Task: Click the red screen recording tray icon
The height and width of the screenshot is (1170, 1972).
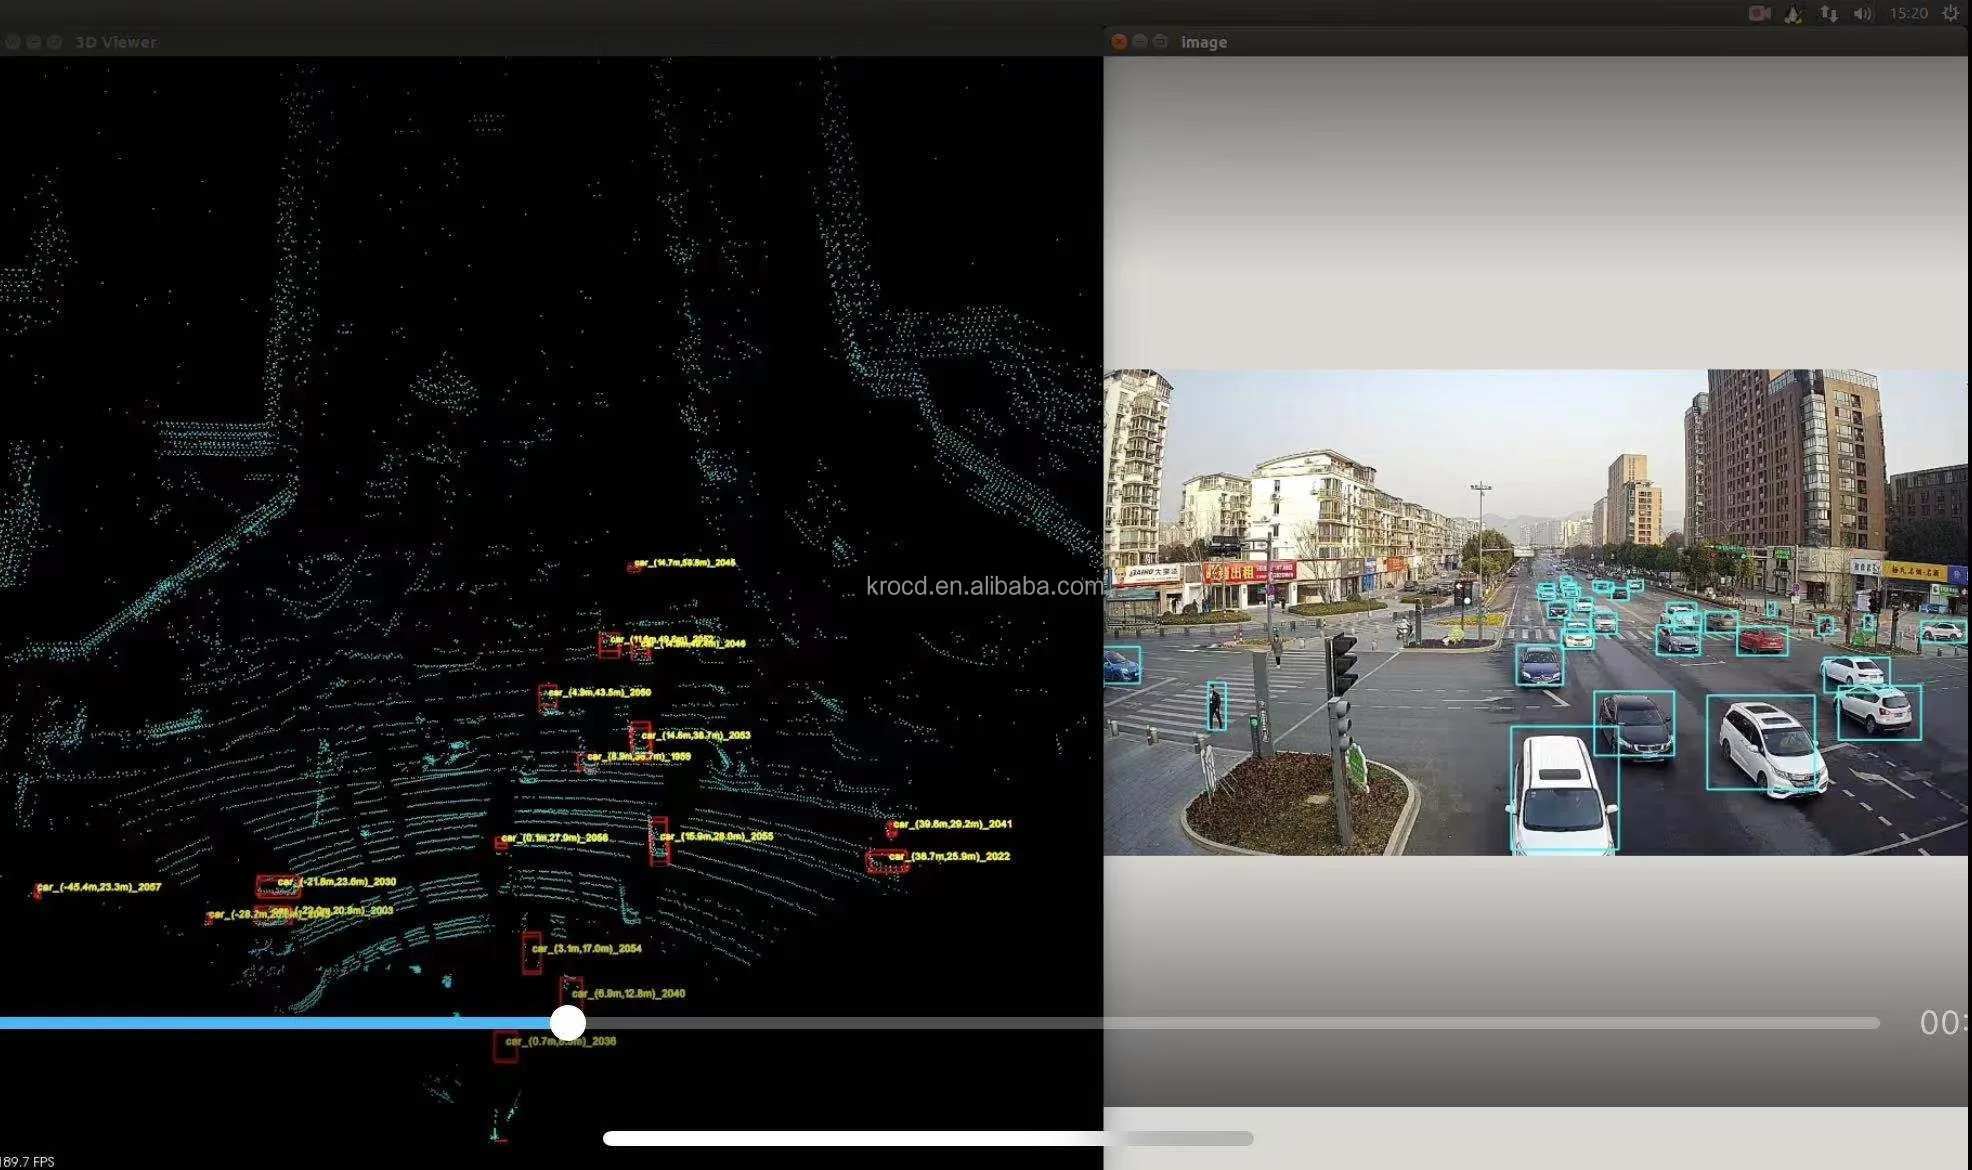Action: click(x=1760, y=13)
